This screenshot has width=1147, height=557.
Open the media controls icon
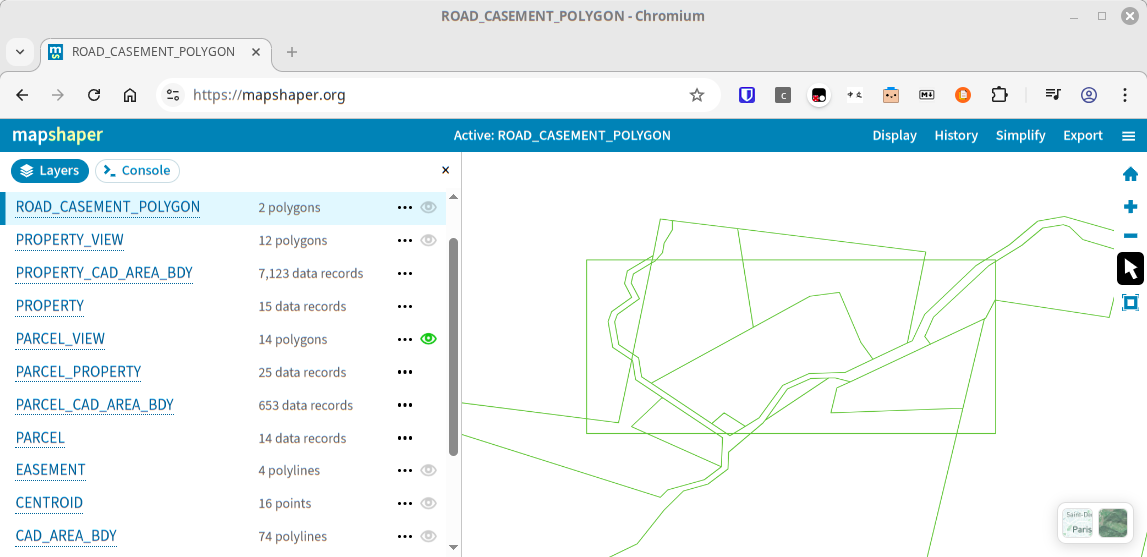1053,95
